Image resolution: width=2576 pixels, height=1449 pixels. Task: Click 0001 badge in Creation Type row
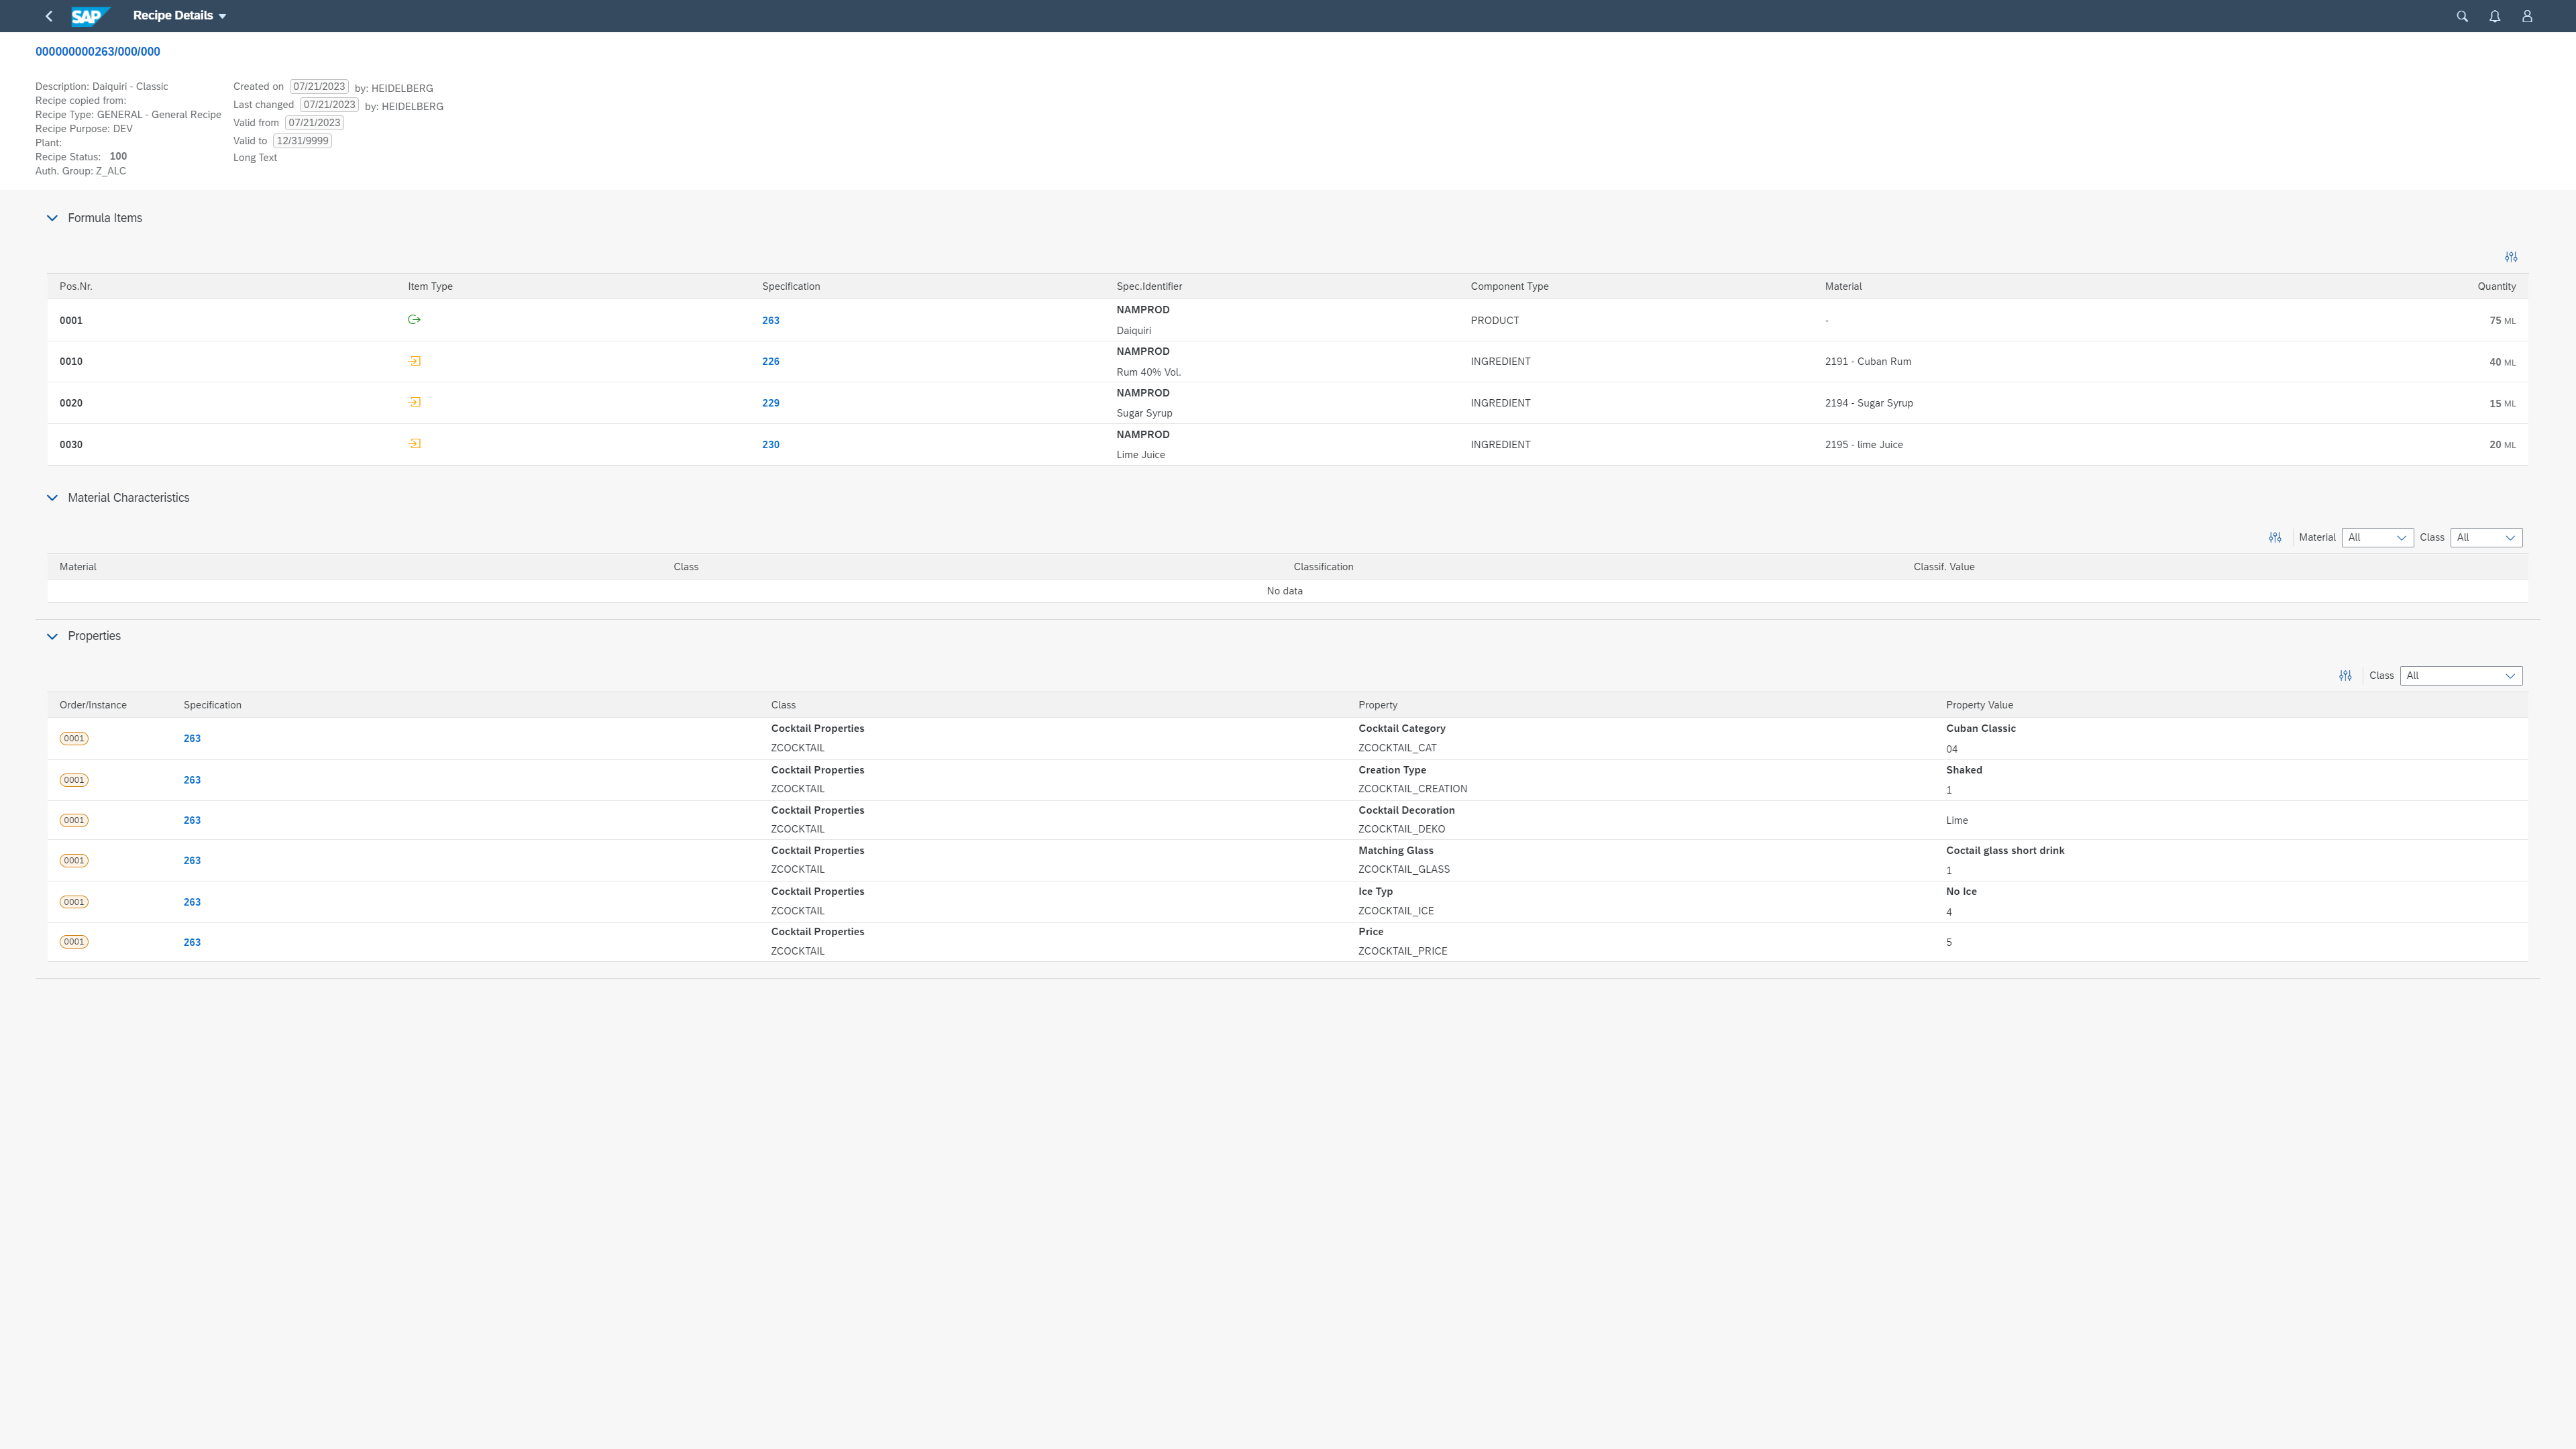74,780
